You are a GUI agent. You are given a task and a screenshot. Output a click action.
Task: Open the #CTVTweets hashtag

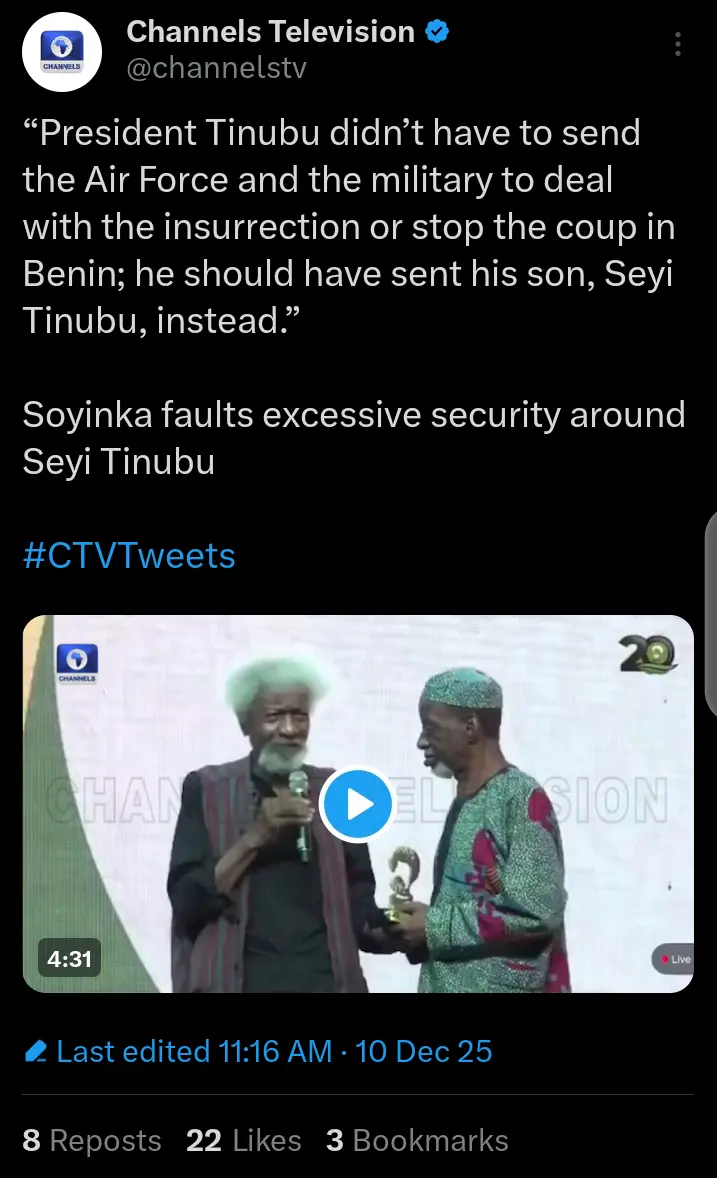click(129, 555)
